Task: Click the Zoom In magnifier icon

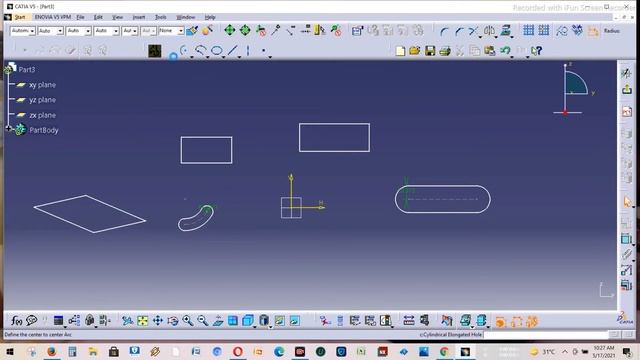Action: tap(188, 321)
